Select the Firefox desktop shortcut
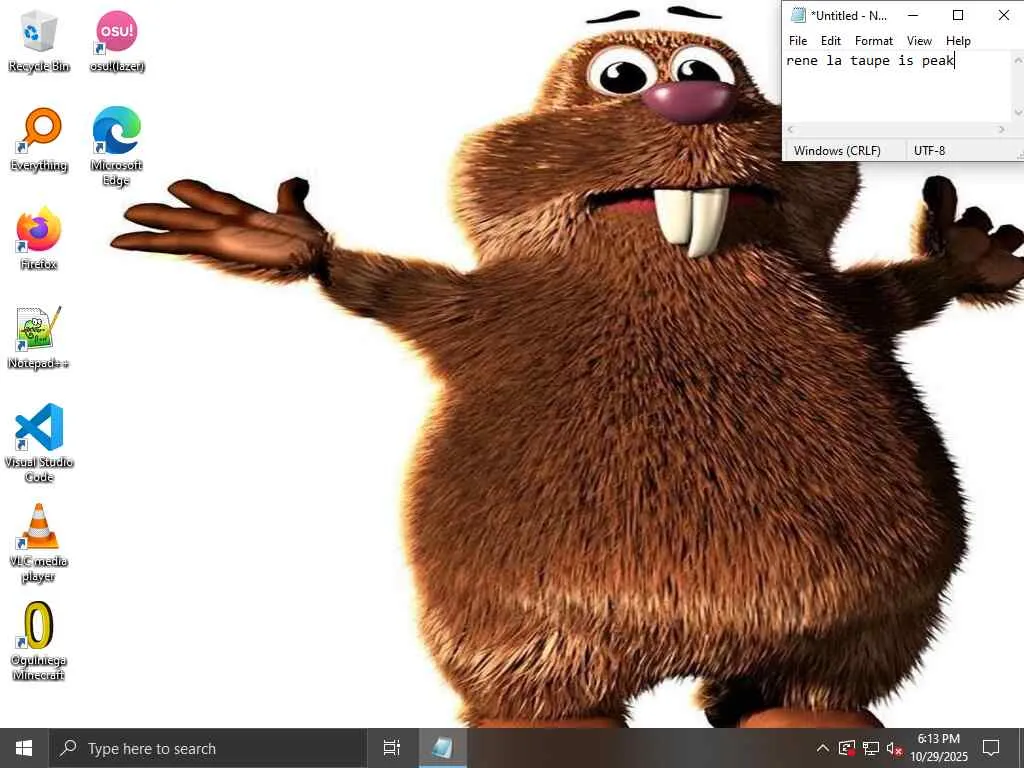This screenshot has width=1024, height=768. point(39,238)
